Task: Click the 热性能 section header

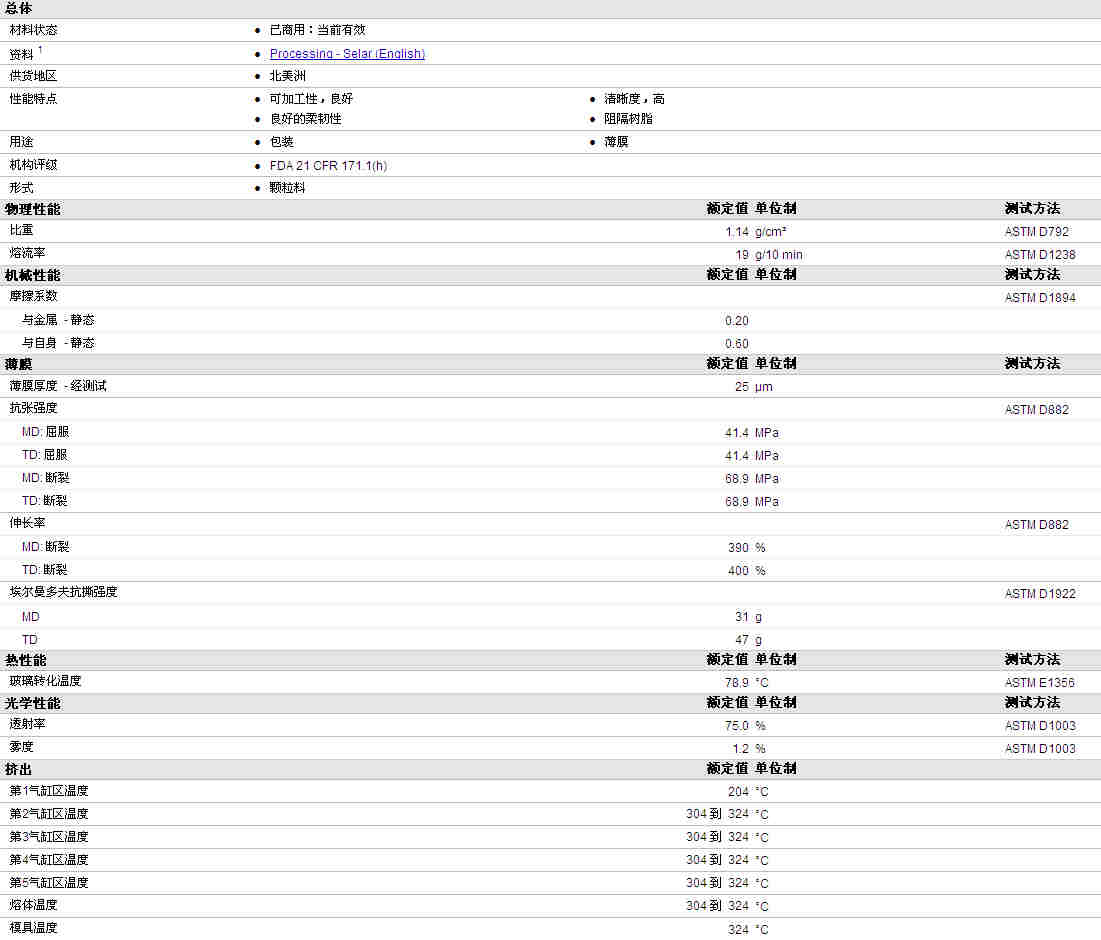Action: click(25, 661)
